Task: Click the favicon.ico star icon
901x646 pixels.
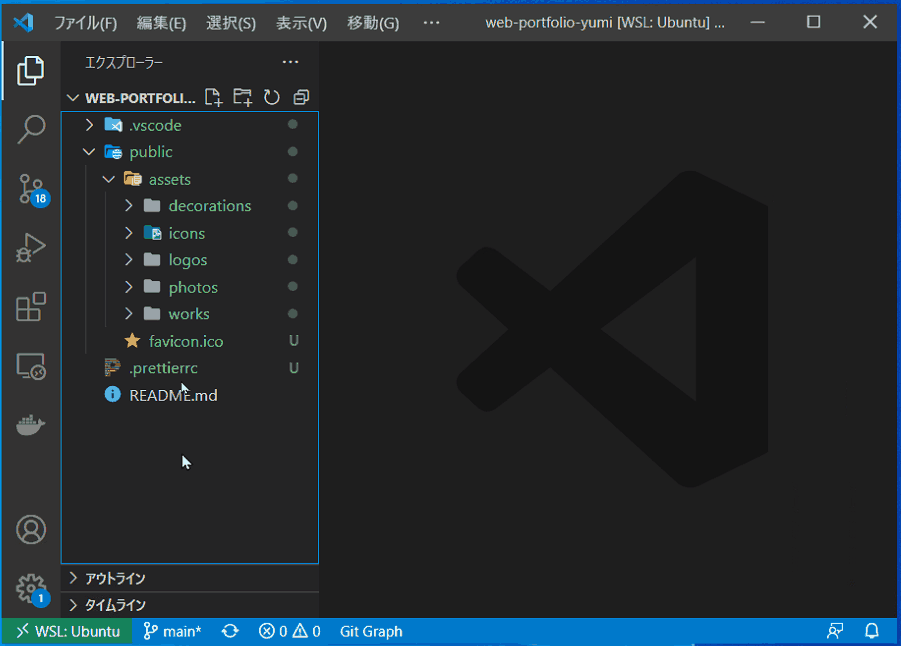Action: tap(132, 341)
